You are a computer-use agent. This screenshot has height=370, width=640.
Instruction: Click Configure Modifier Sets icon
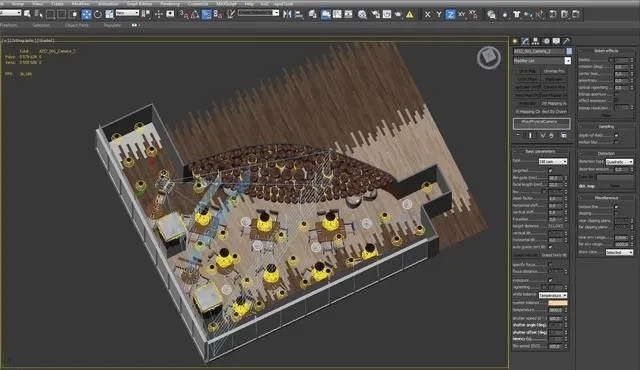coord(564,135)
